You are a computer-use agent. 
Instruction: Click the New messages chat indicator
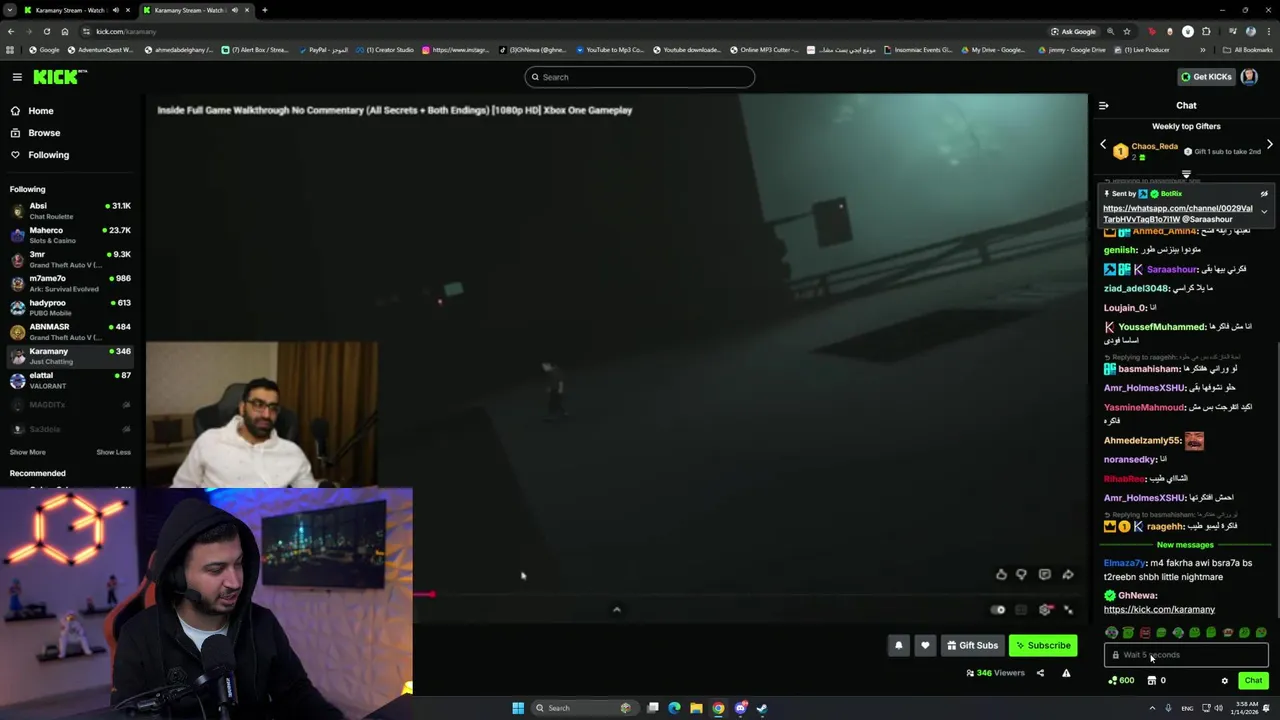click(x=1185, y=545)
